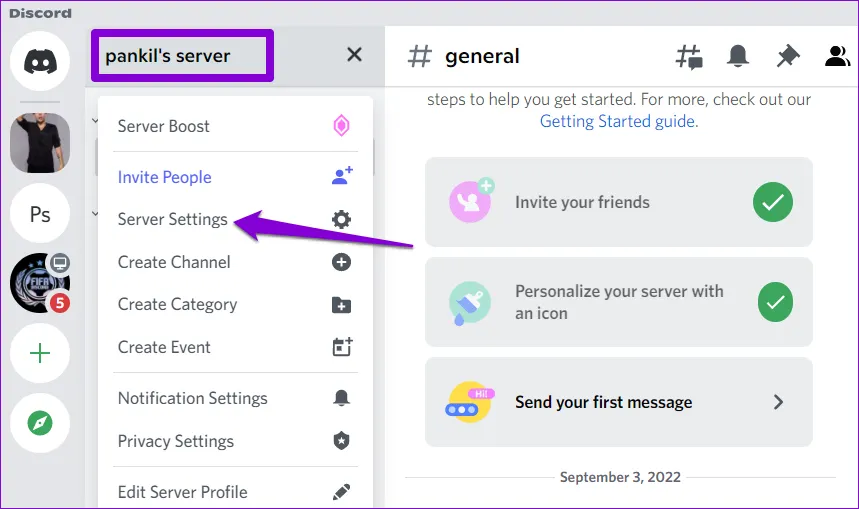
Task: Open Explore Discoverable Servers compass icon
Action: (x=40, y=424)
